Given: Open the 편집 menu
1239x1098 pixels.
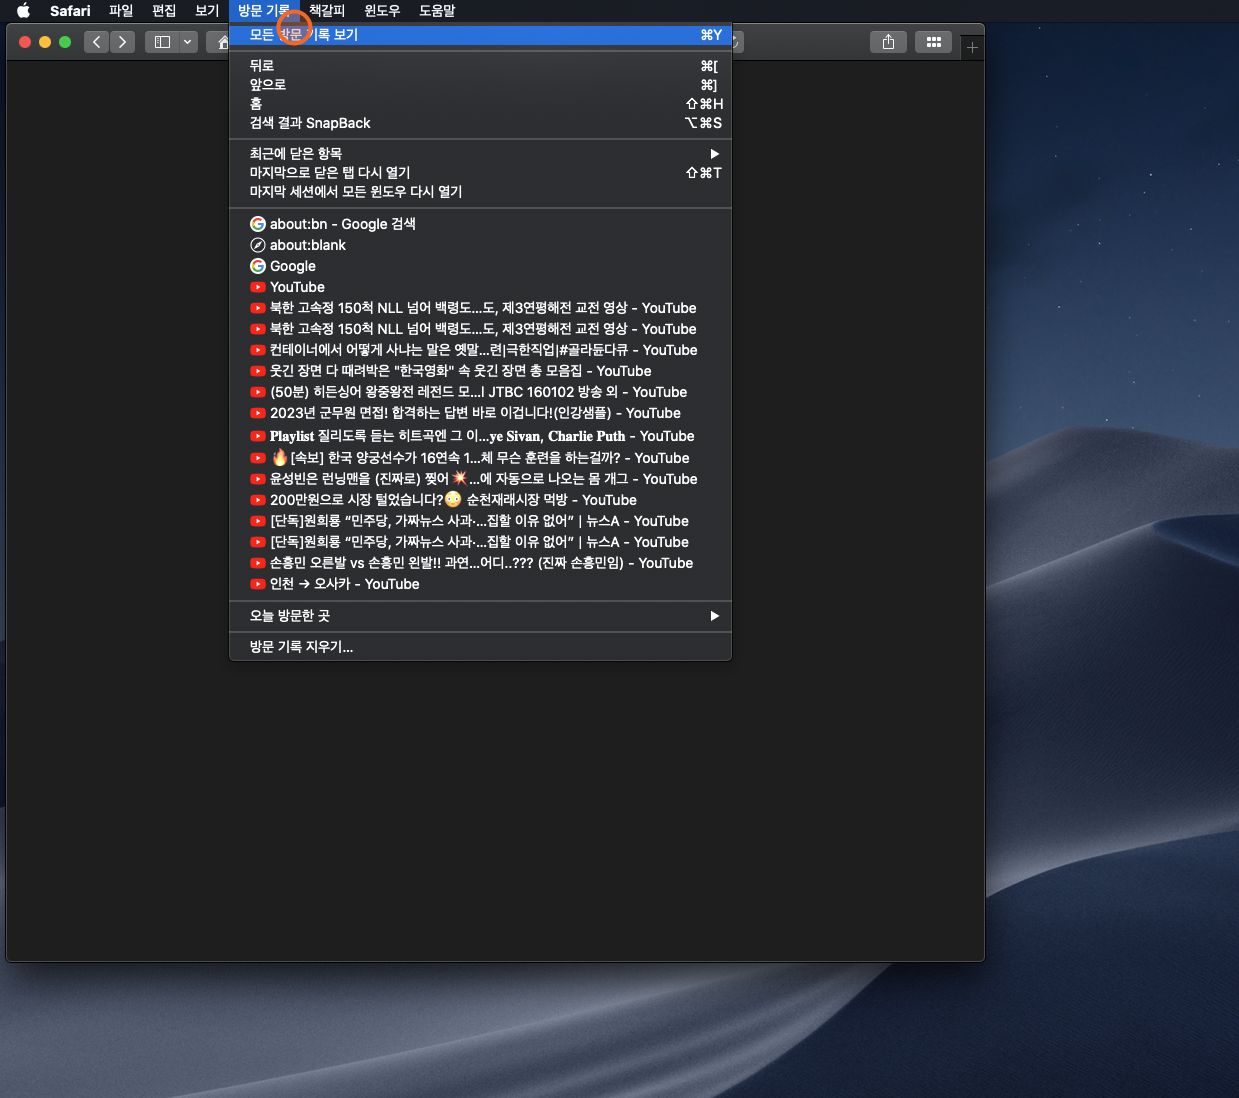Looking at the screenshot, I should click(164, 11).
